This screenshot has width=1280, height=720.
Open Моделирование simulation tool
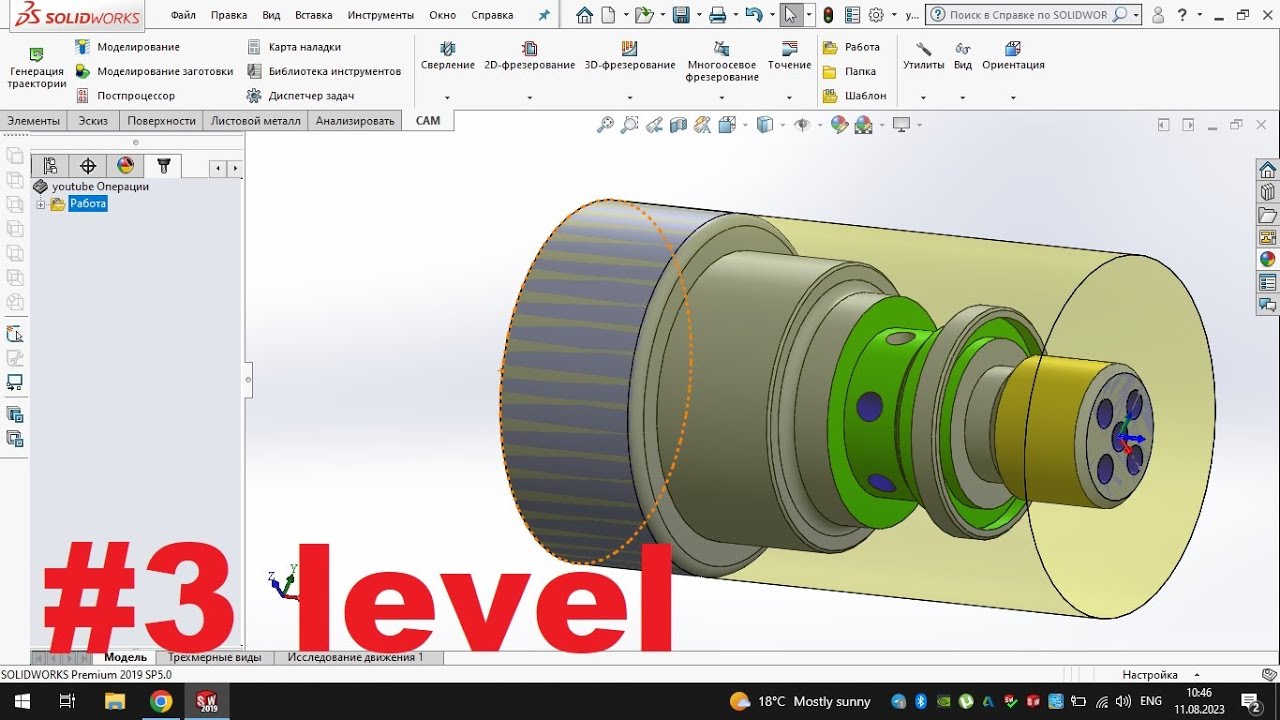pyautogui.click(x=127, y=47)
